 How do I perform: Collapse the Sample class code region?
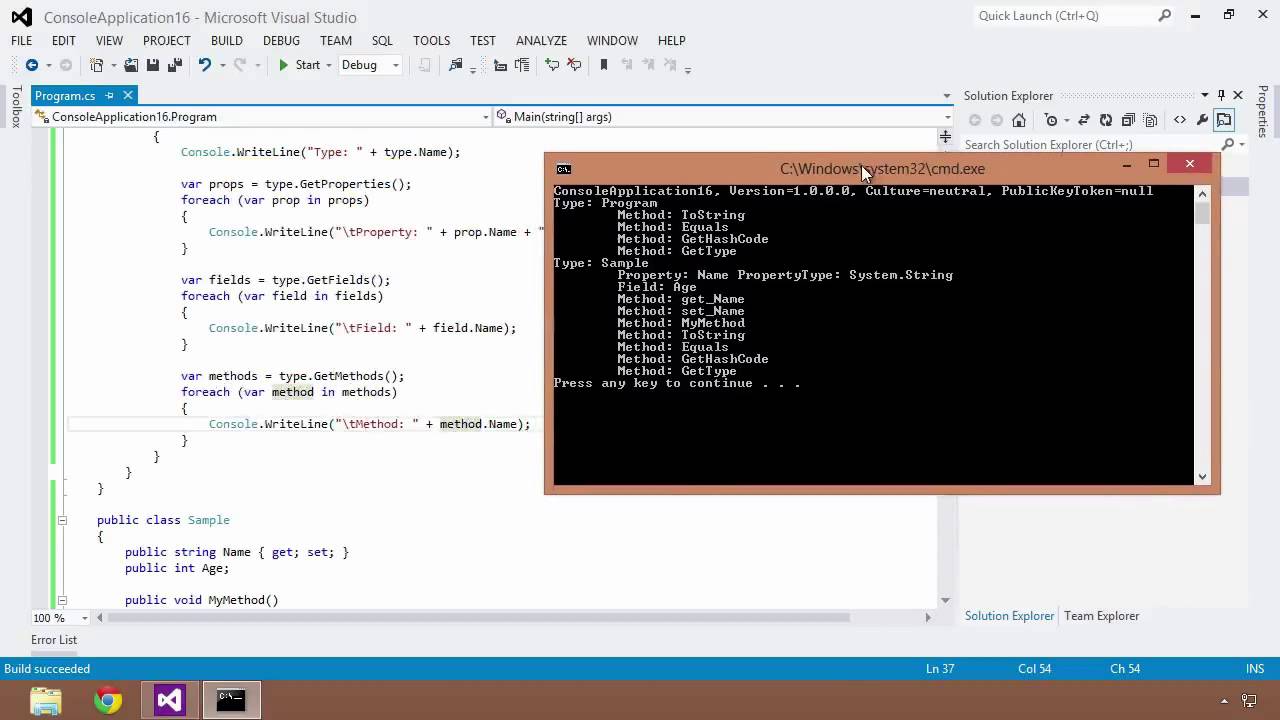click(x=62, y=520)
